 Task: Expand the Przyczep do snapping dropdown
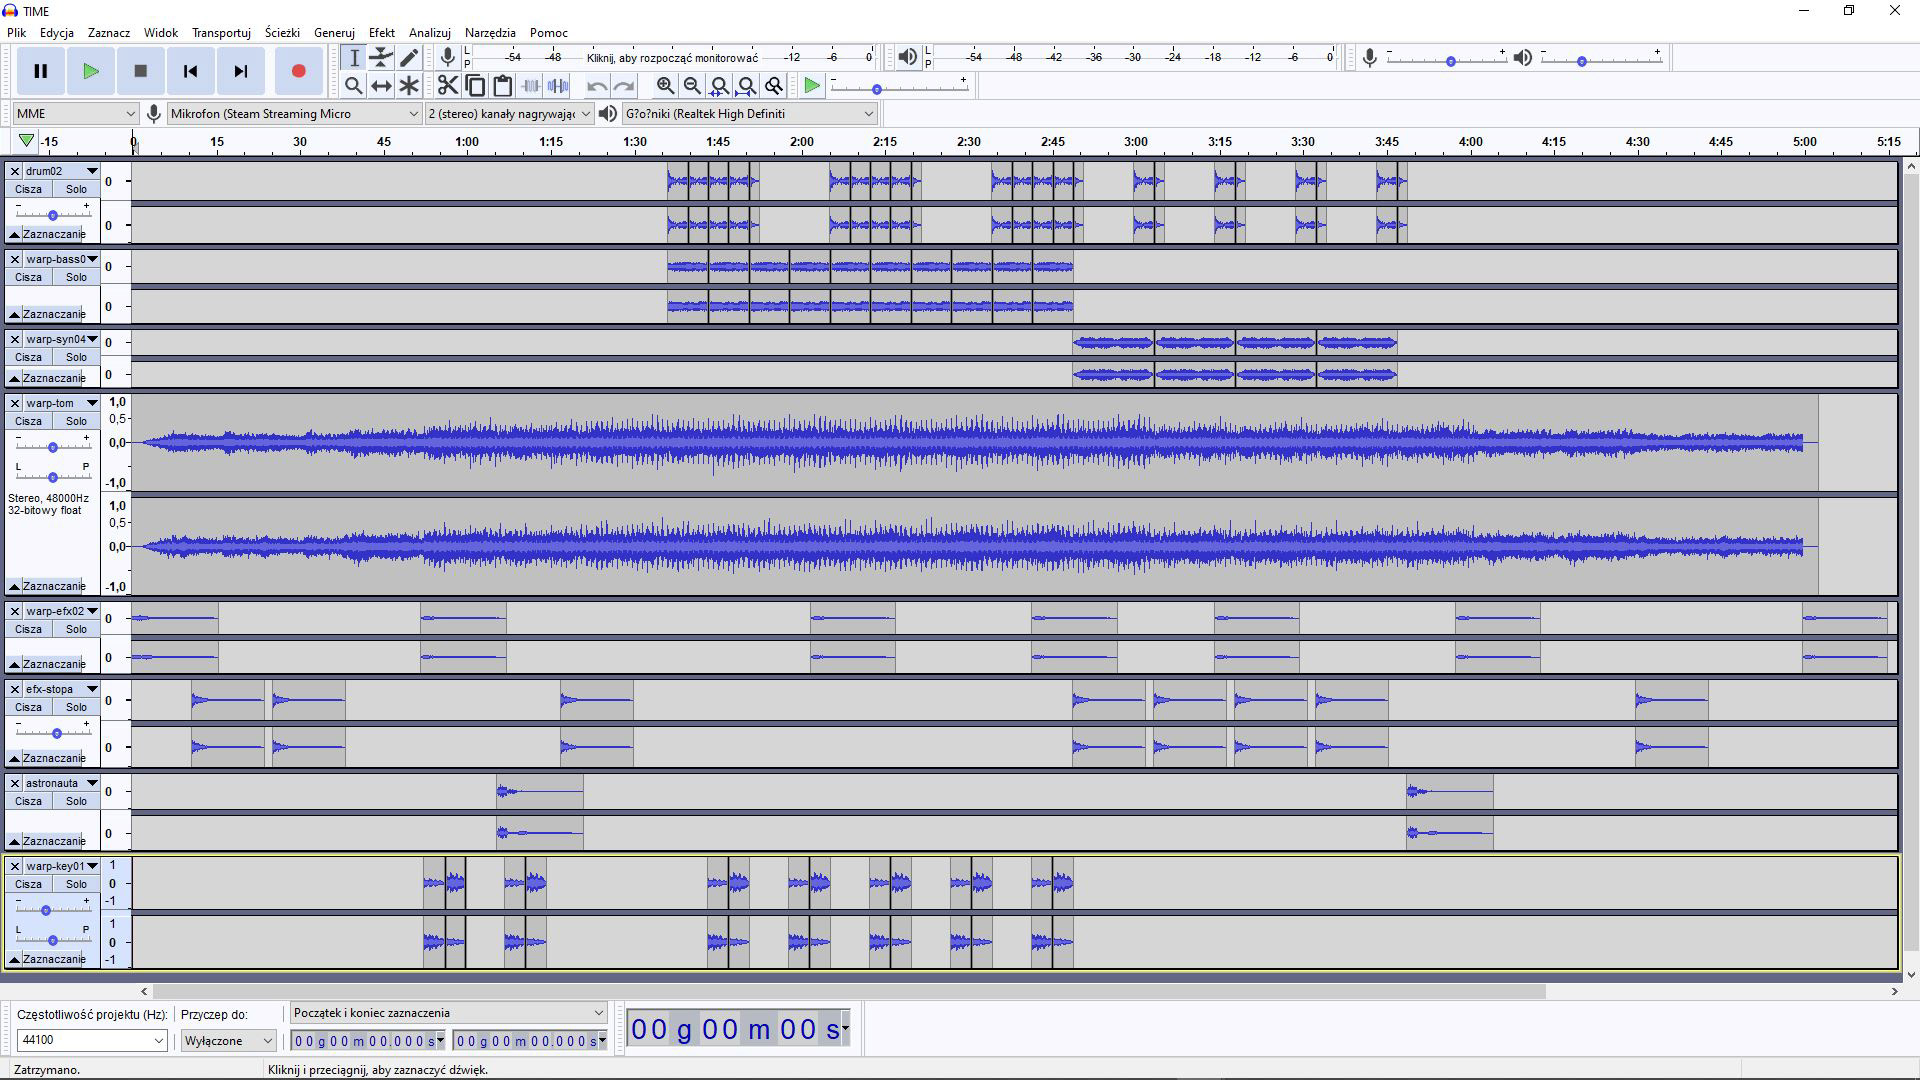click(x=228, y=1041)
